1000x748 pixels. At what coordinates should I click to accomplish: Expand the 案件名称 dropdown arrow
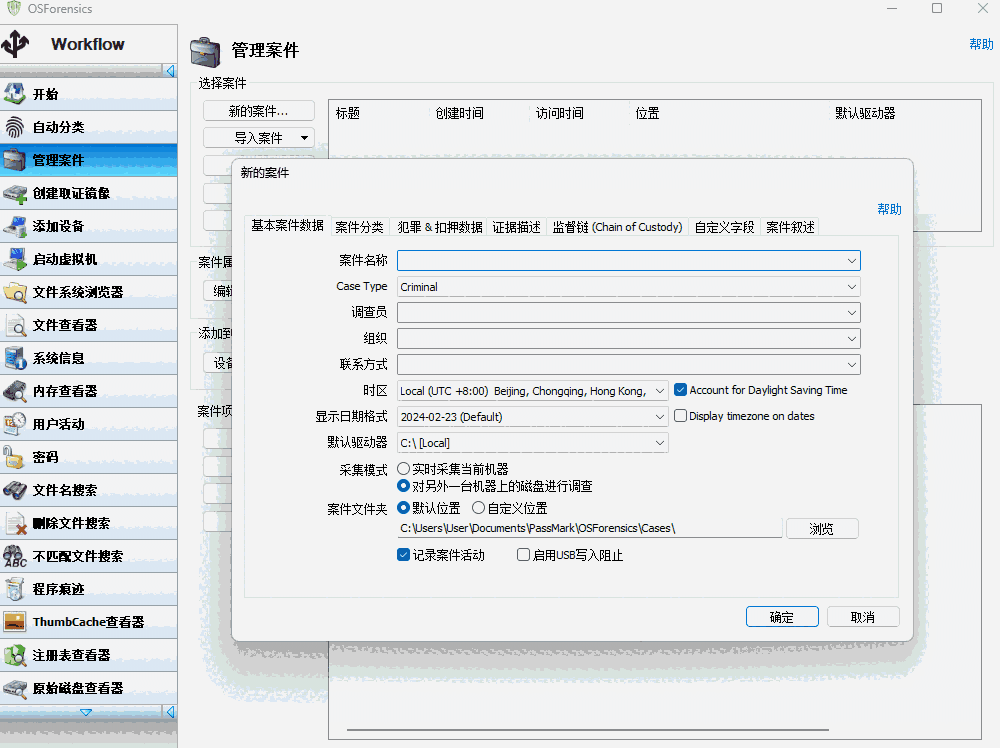851,260
